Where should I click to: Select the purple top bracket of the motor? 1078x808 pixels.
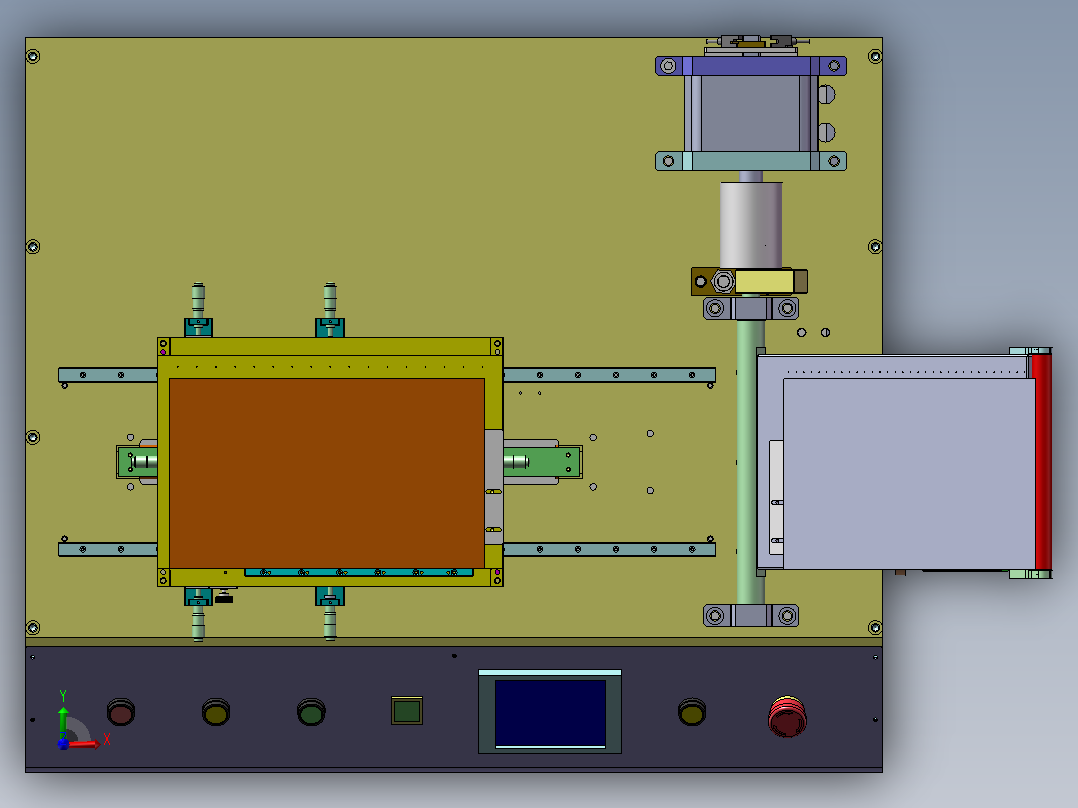(x=751, y=66)
